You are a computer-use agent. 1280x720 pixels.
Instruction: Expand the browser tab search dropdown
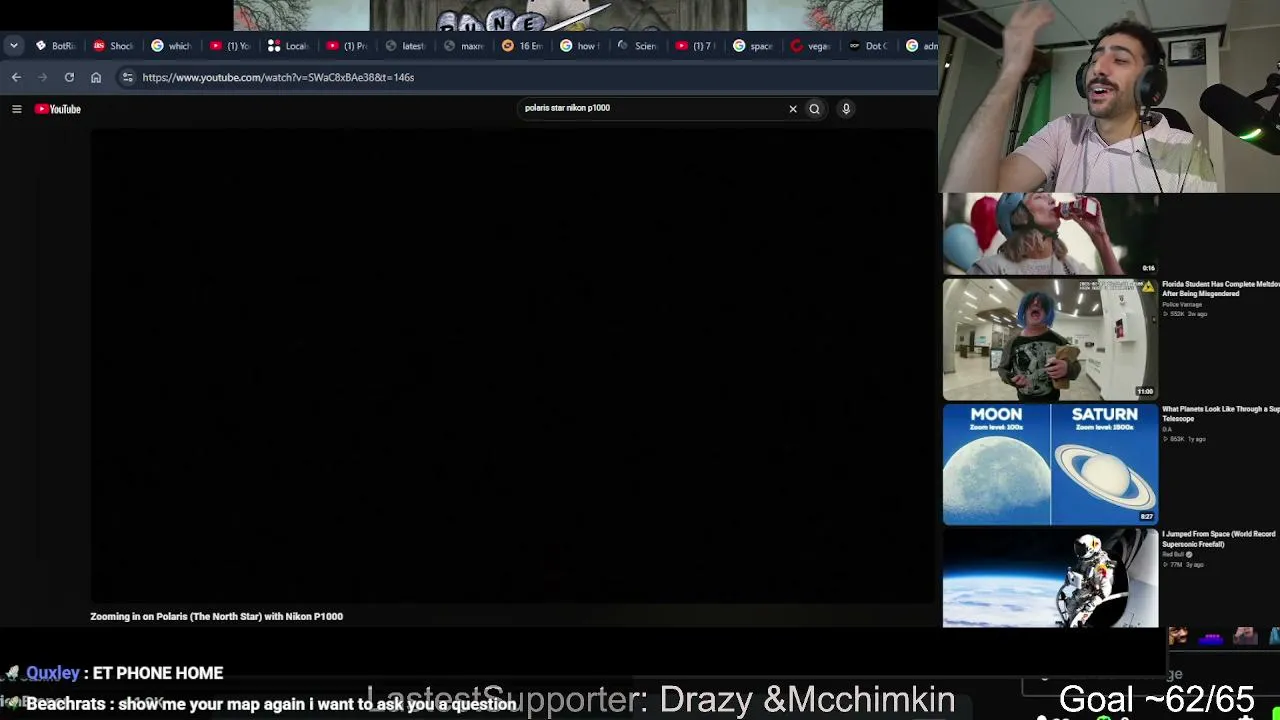coord(13,46)
